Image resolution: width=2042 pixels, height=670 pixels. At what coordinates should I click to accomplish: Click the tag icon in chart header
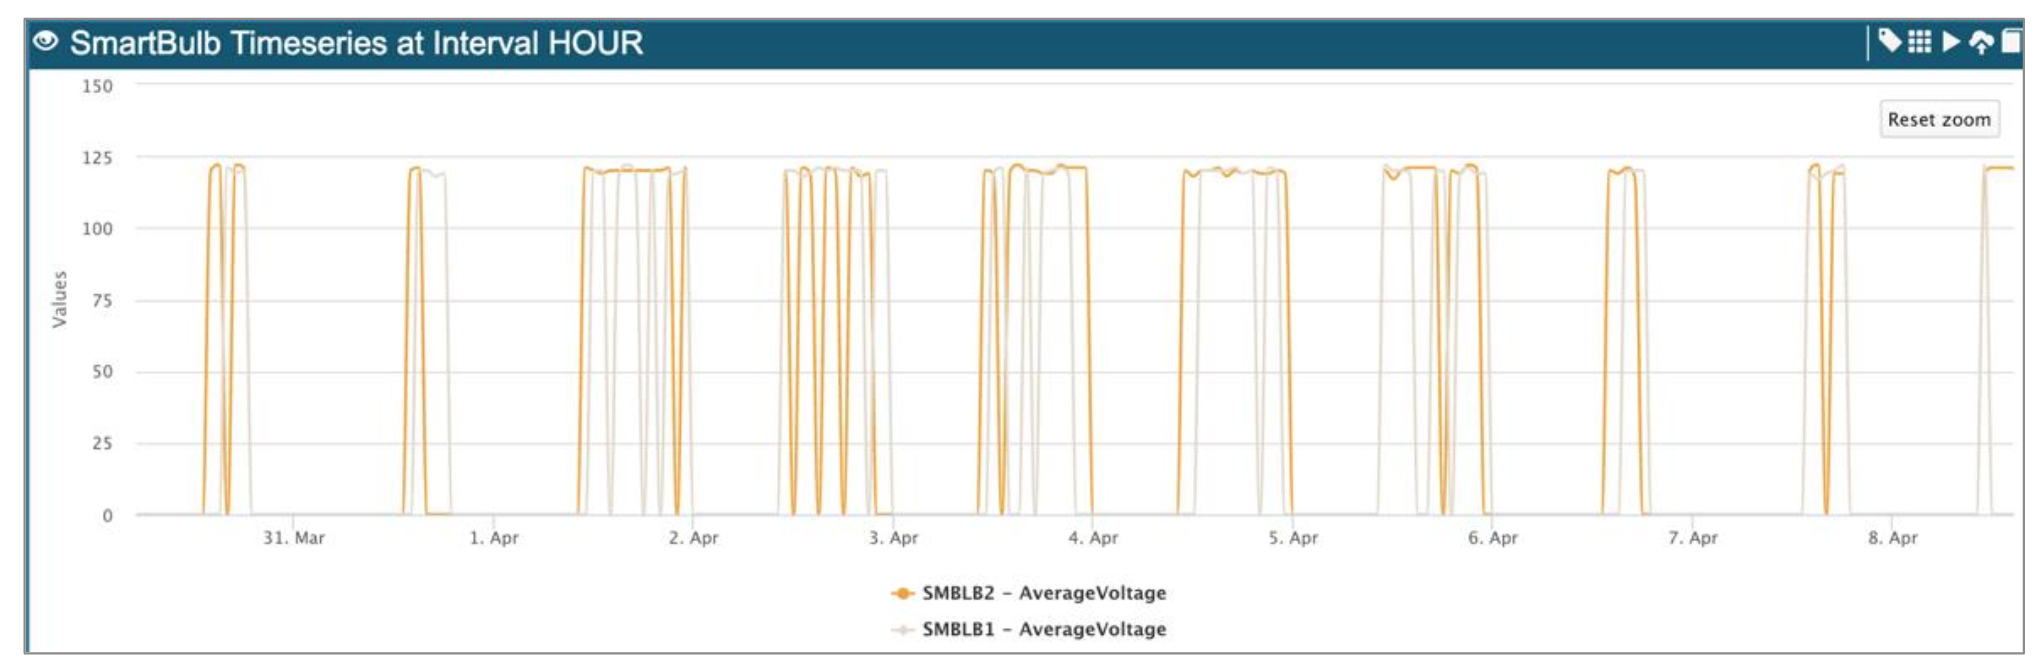click(x=1889, y=41)
